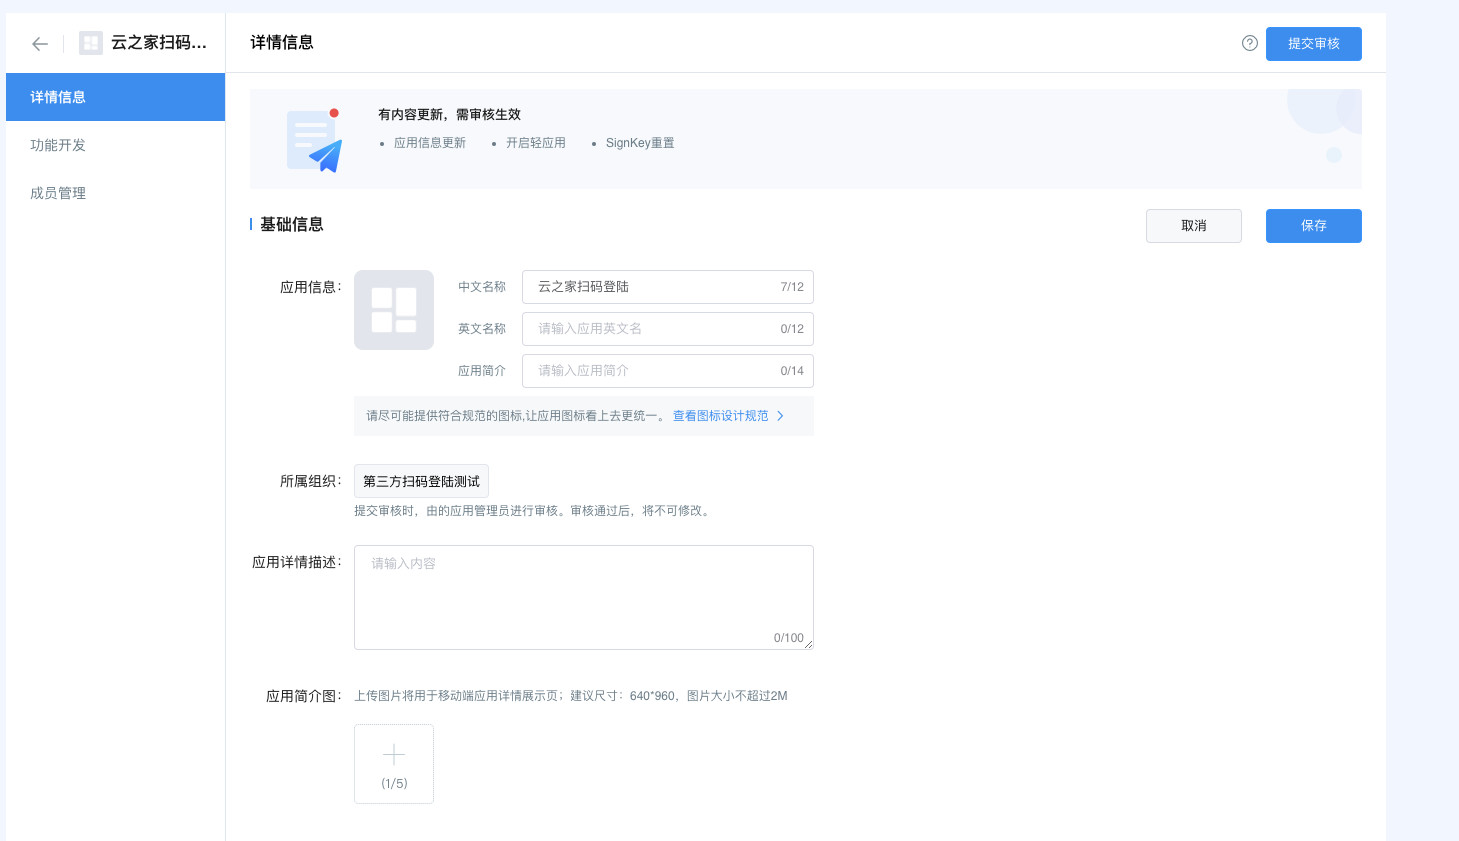The image size is (1459, 841).
Task: Click the 第三方扫码登陆测试 organization tag
Action: [421, 481]
